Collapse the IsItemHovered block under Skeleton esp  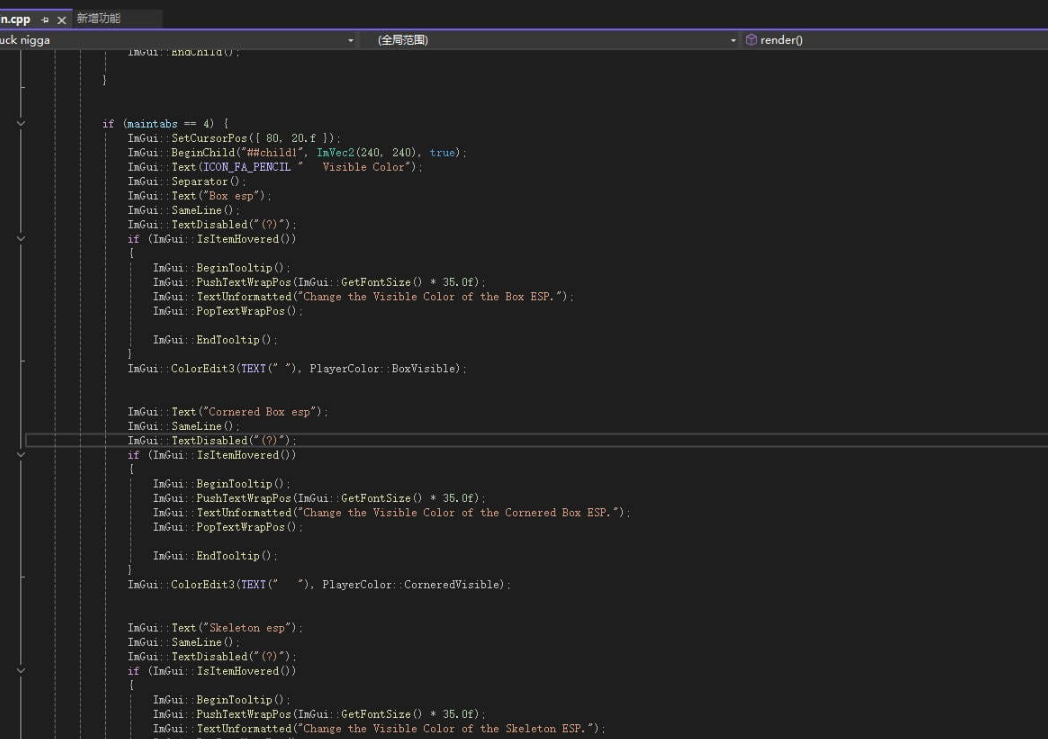(x=21, y=670)
